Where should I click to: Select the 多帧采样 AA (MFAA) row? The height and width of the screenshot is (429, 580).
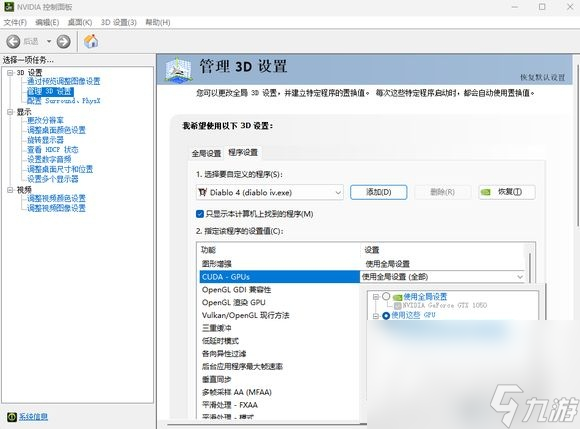click(280, 392)
